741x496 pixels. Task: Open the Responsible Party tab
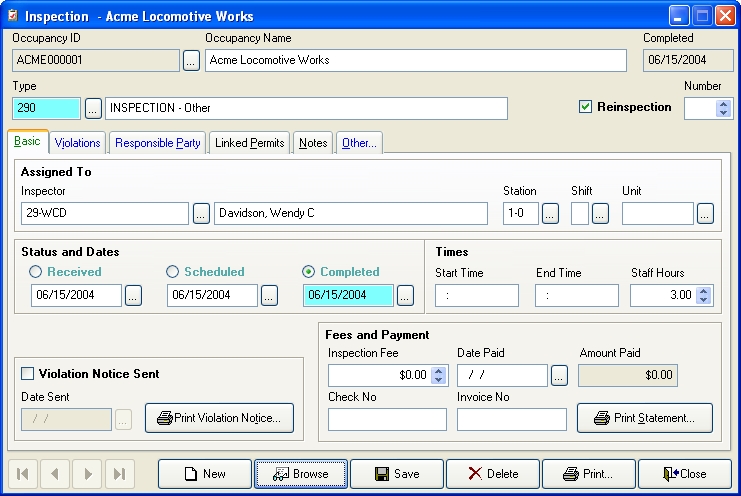click(x=157, y=143)
